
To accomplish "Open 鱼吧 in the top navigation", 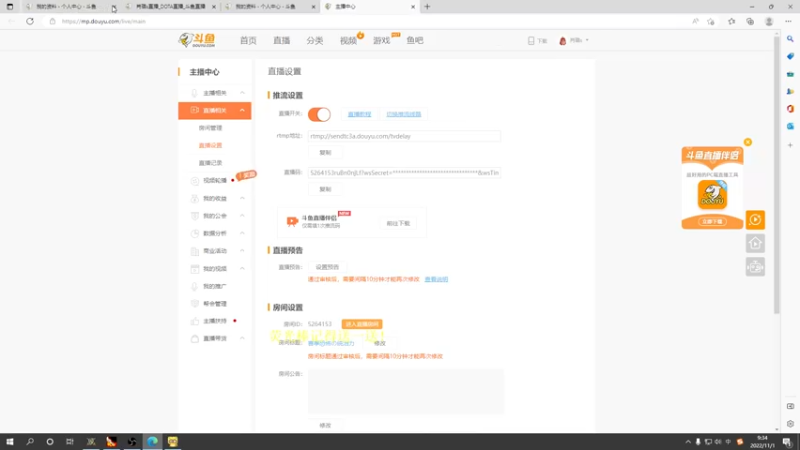I will click(415, 40).
